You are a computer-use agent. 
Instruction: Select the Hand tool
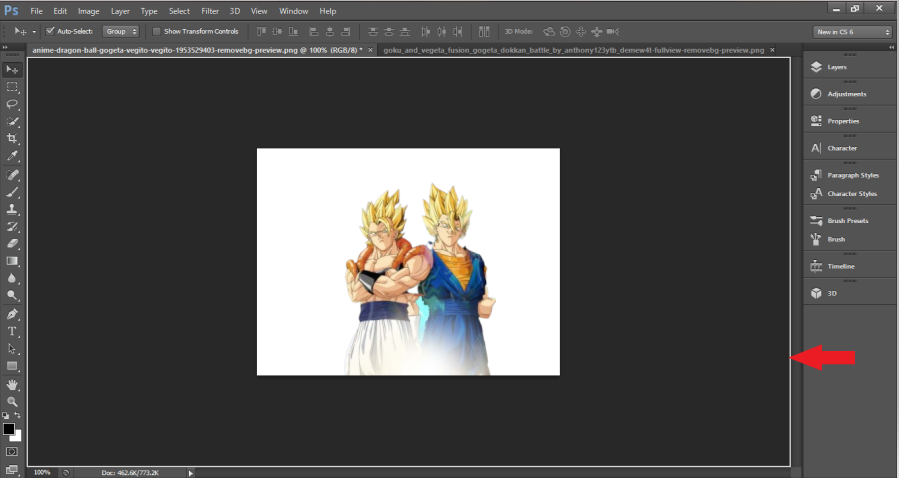[x=12, y=385]
